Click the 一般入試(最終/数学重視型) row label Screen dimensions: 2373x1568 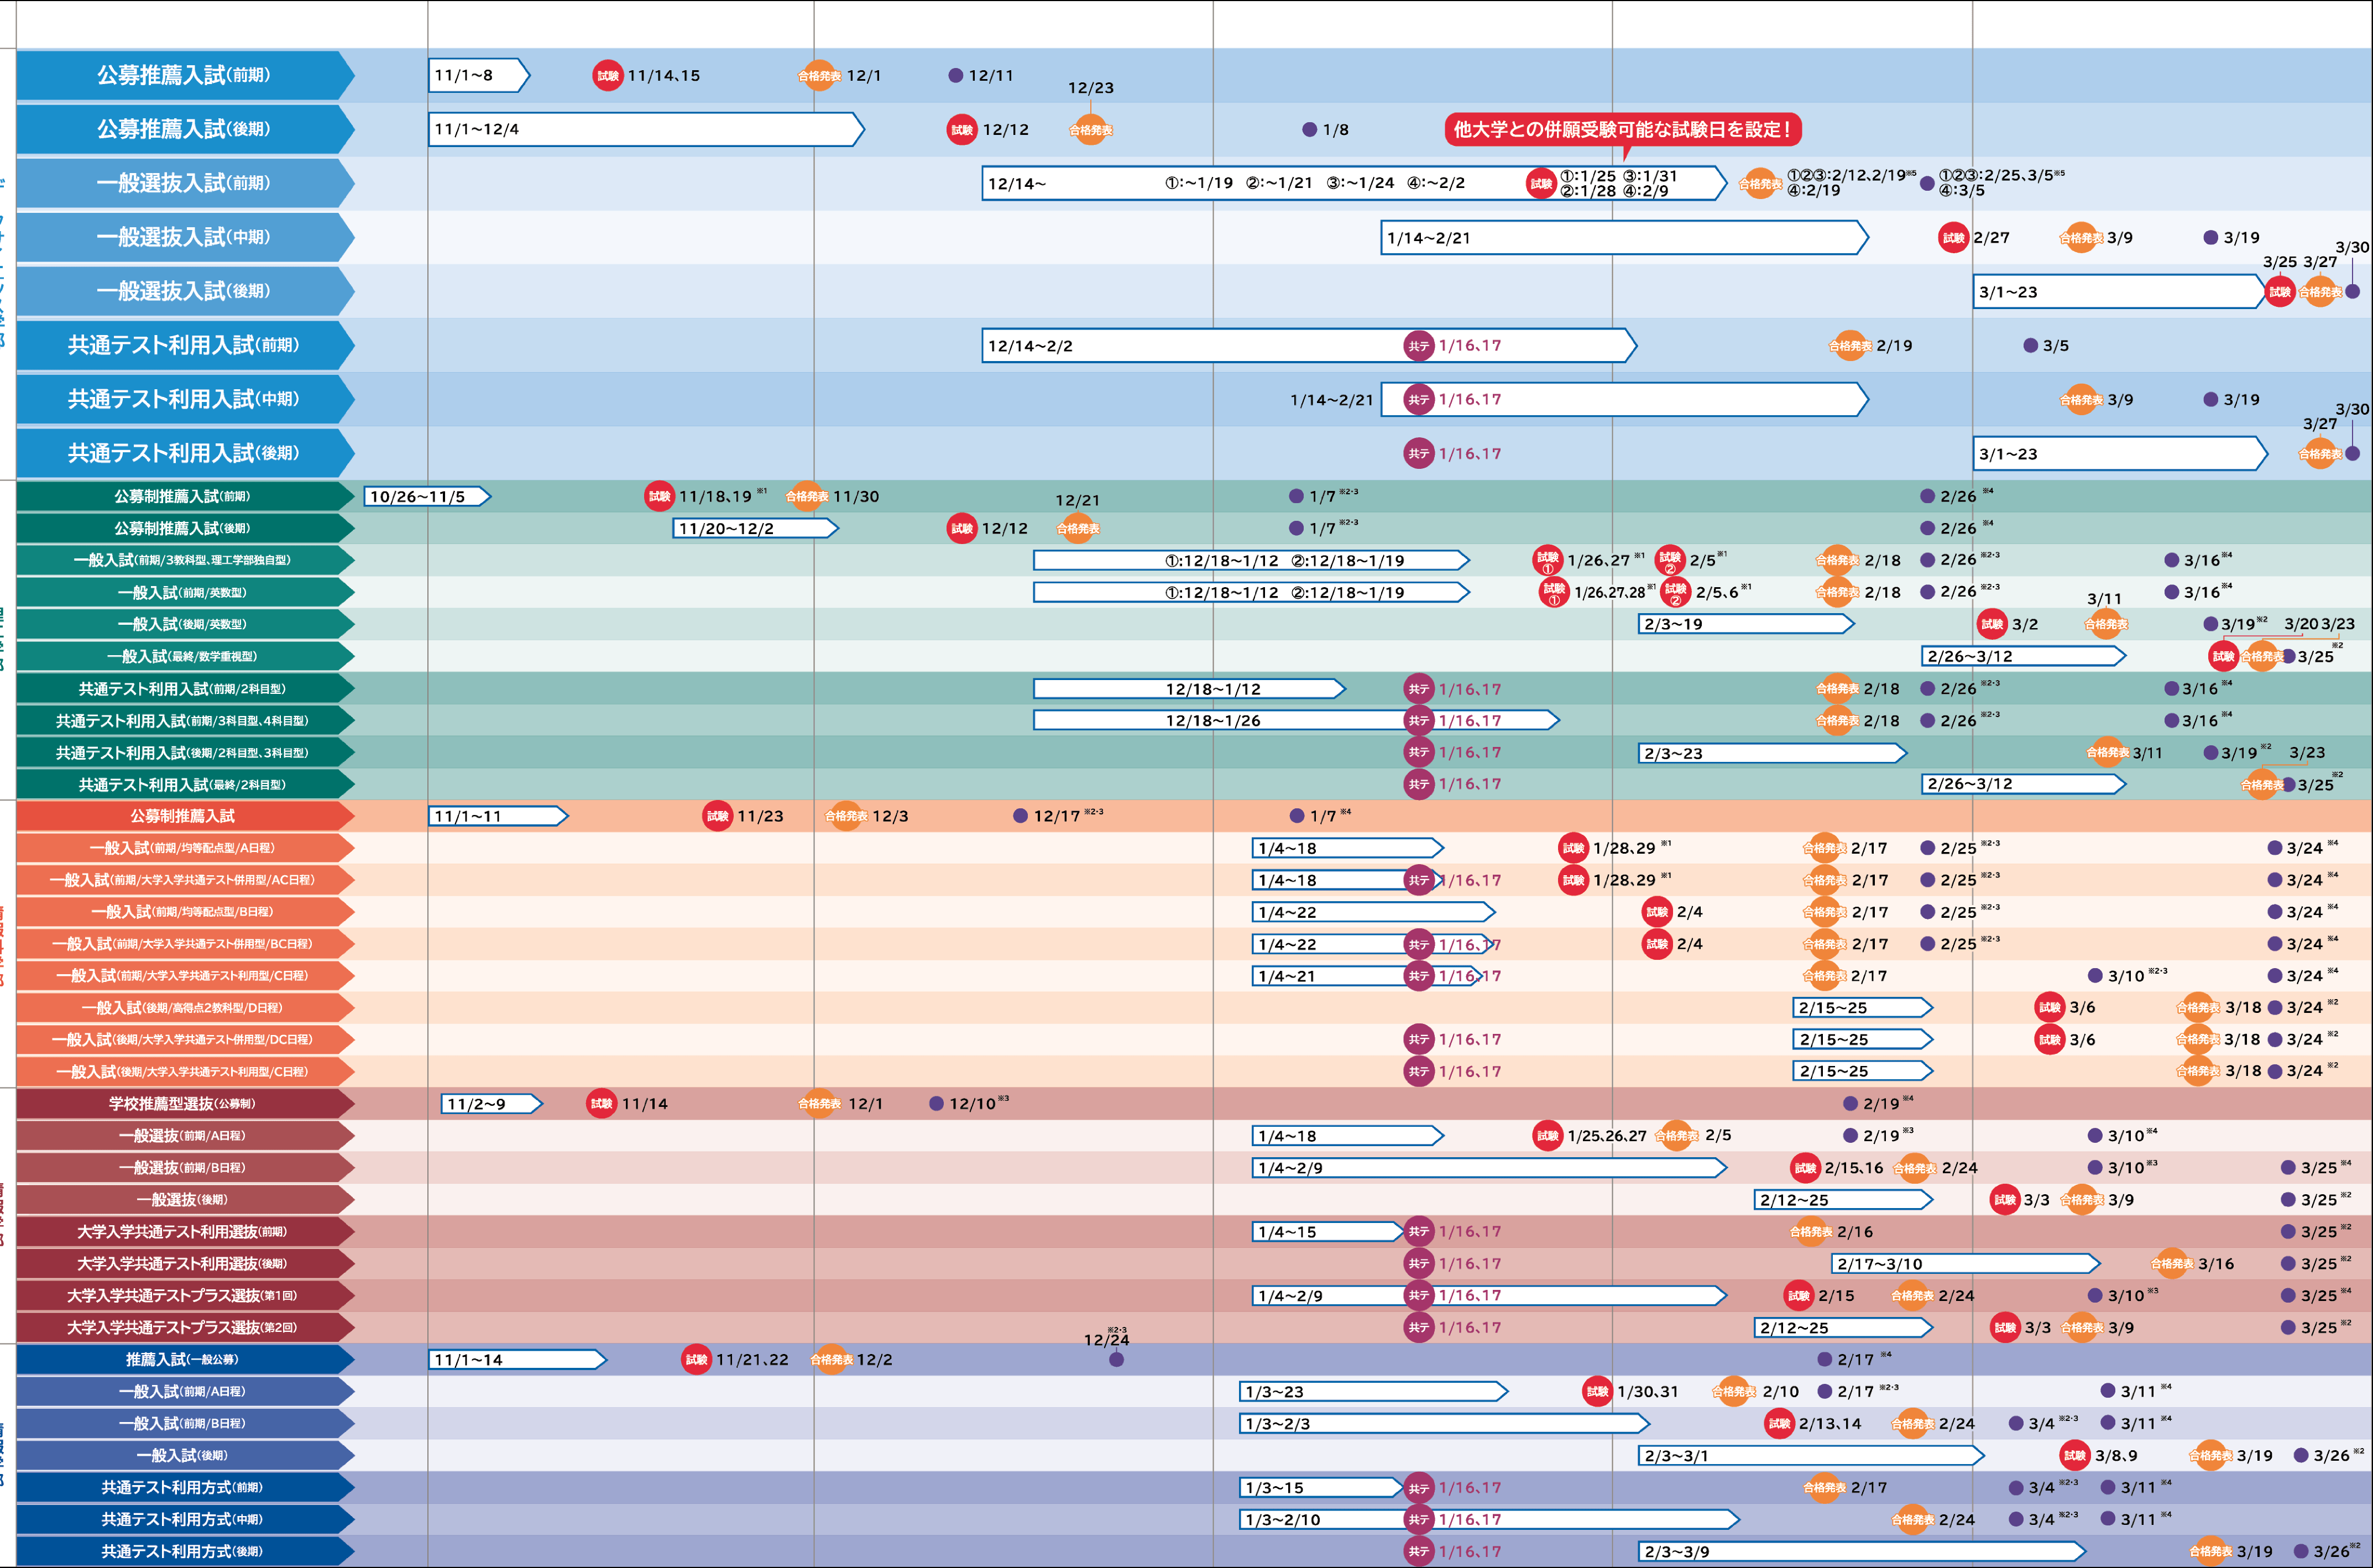click(x=186, y=656)
